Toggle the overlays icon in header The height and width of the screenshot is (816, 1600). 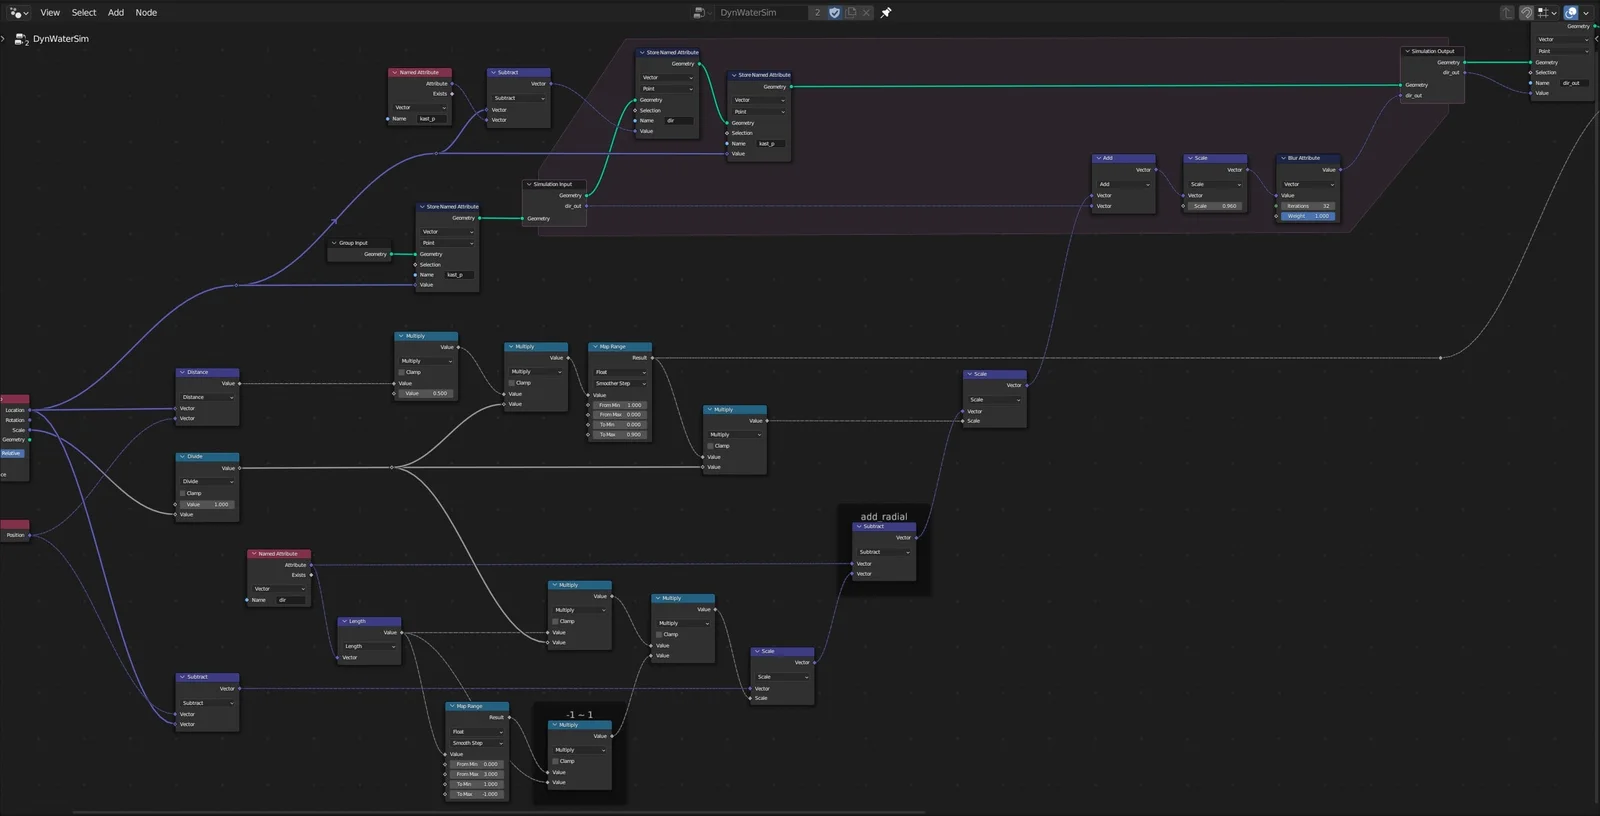coord(1571,13)
